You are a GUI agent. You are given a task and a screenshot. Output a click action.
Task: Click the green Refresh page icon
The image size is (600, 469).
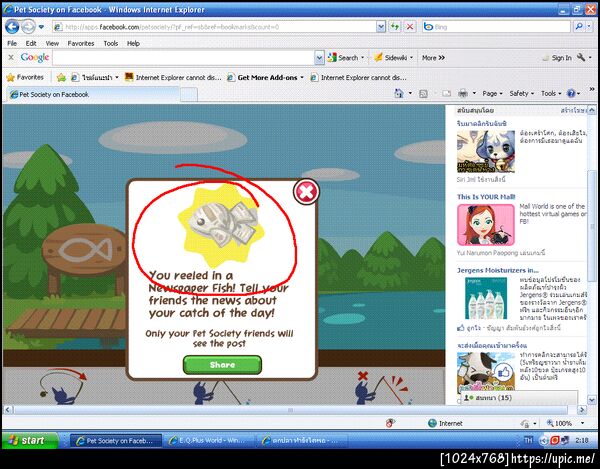coord(395,27)
